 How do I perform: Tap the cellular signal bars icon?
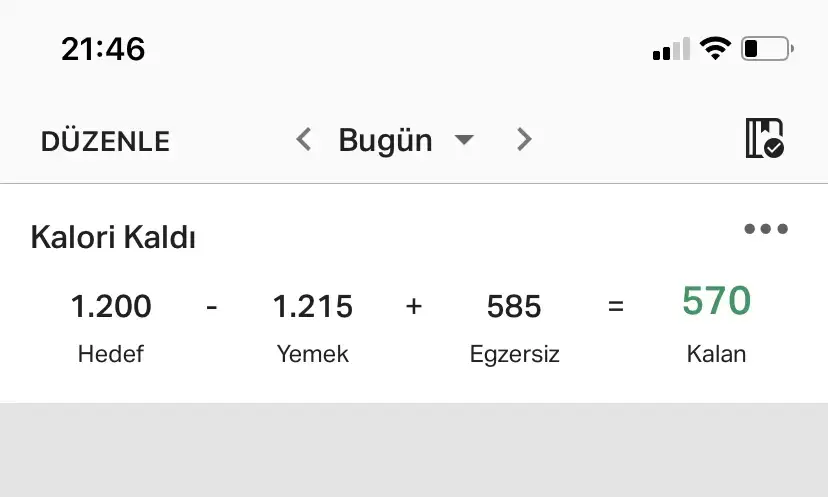tap(670, 48)
